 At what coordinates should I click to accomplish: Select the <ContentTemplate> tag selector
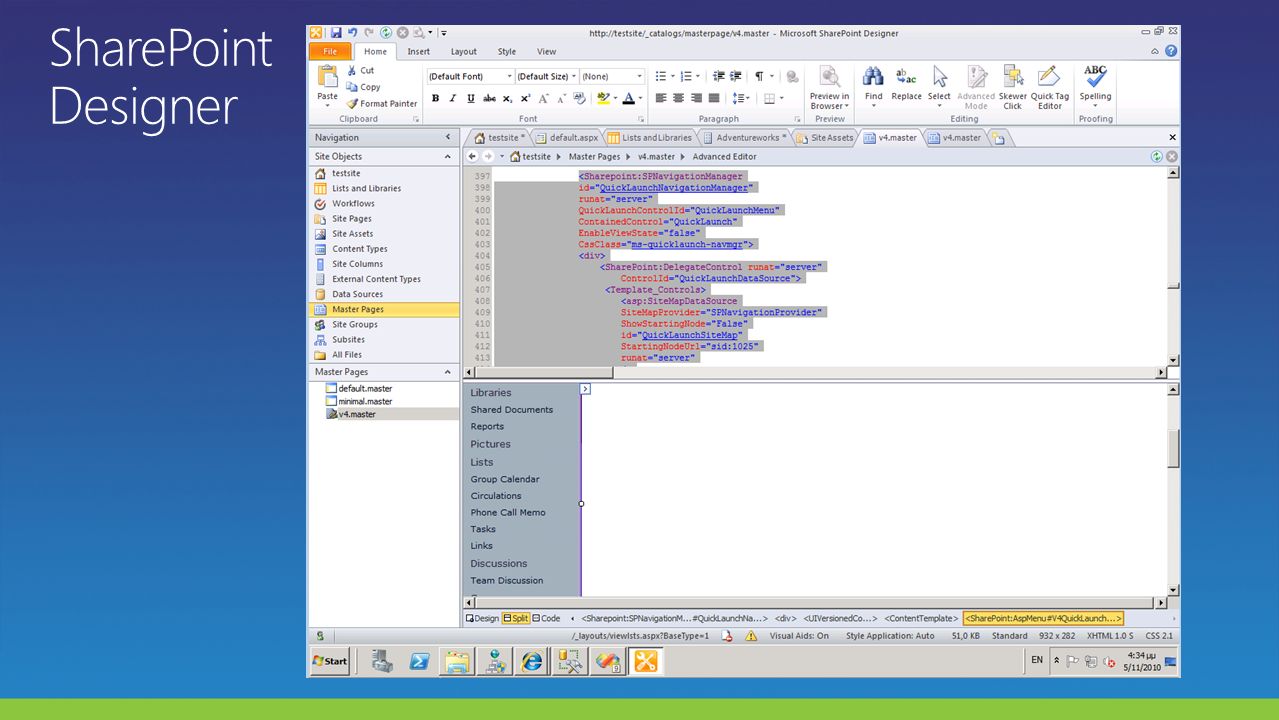pyautogui.click(x=921, y=619)
